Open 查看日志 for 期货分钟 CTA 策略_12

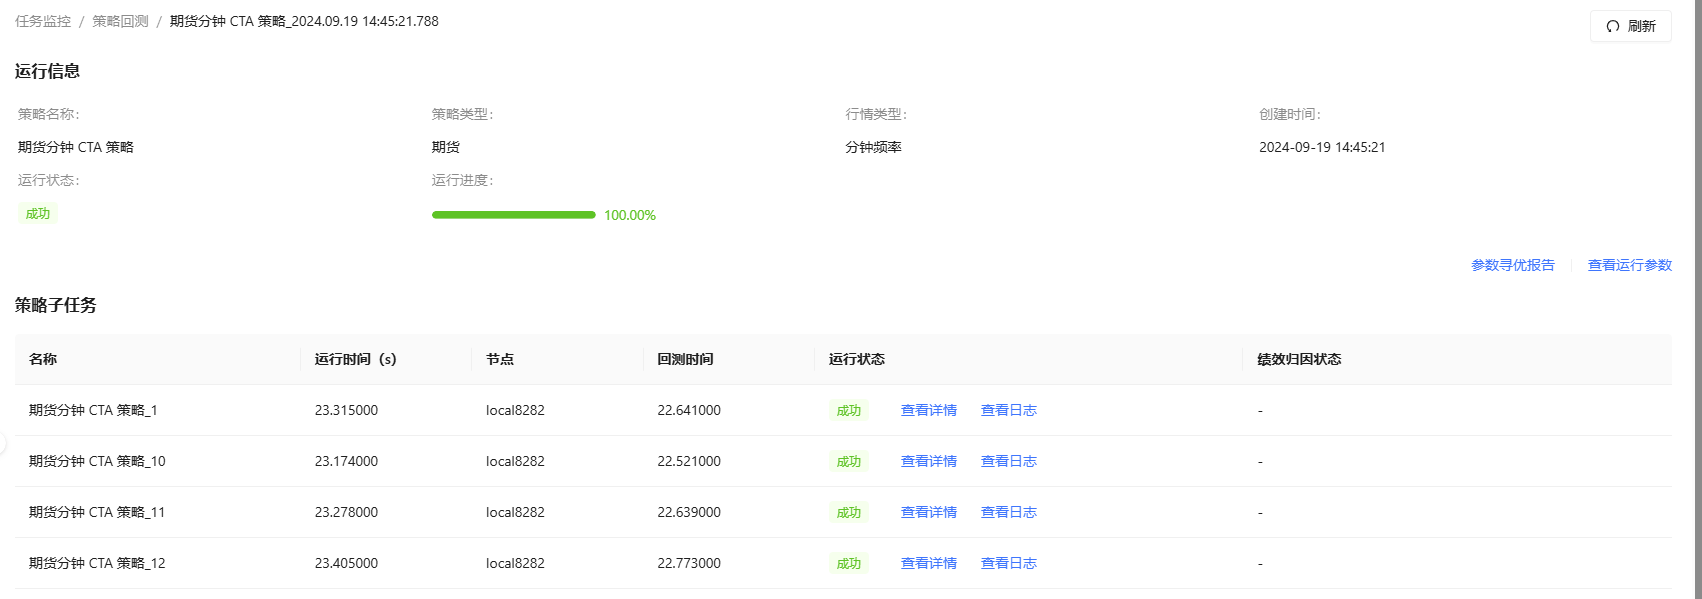pyautogui.click(x=1008, y=563)
